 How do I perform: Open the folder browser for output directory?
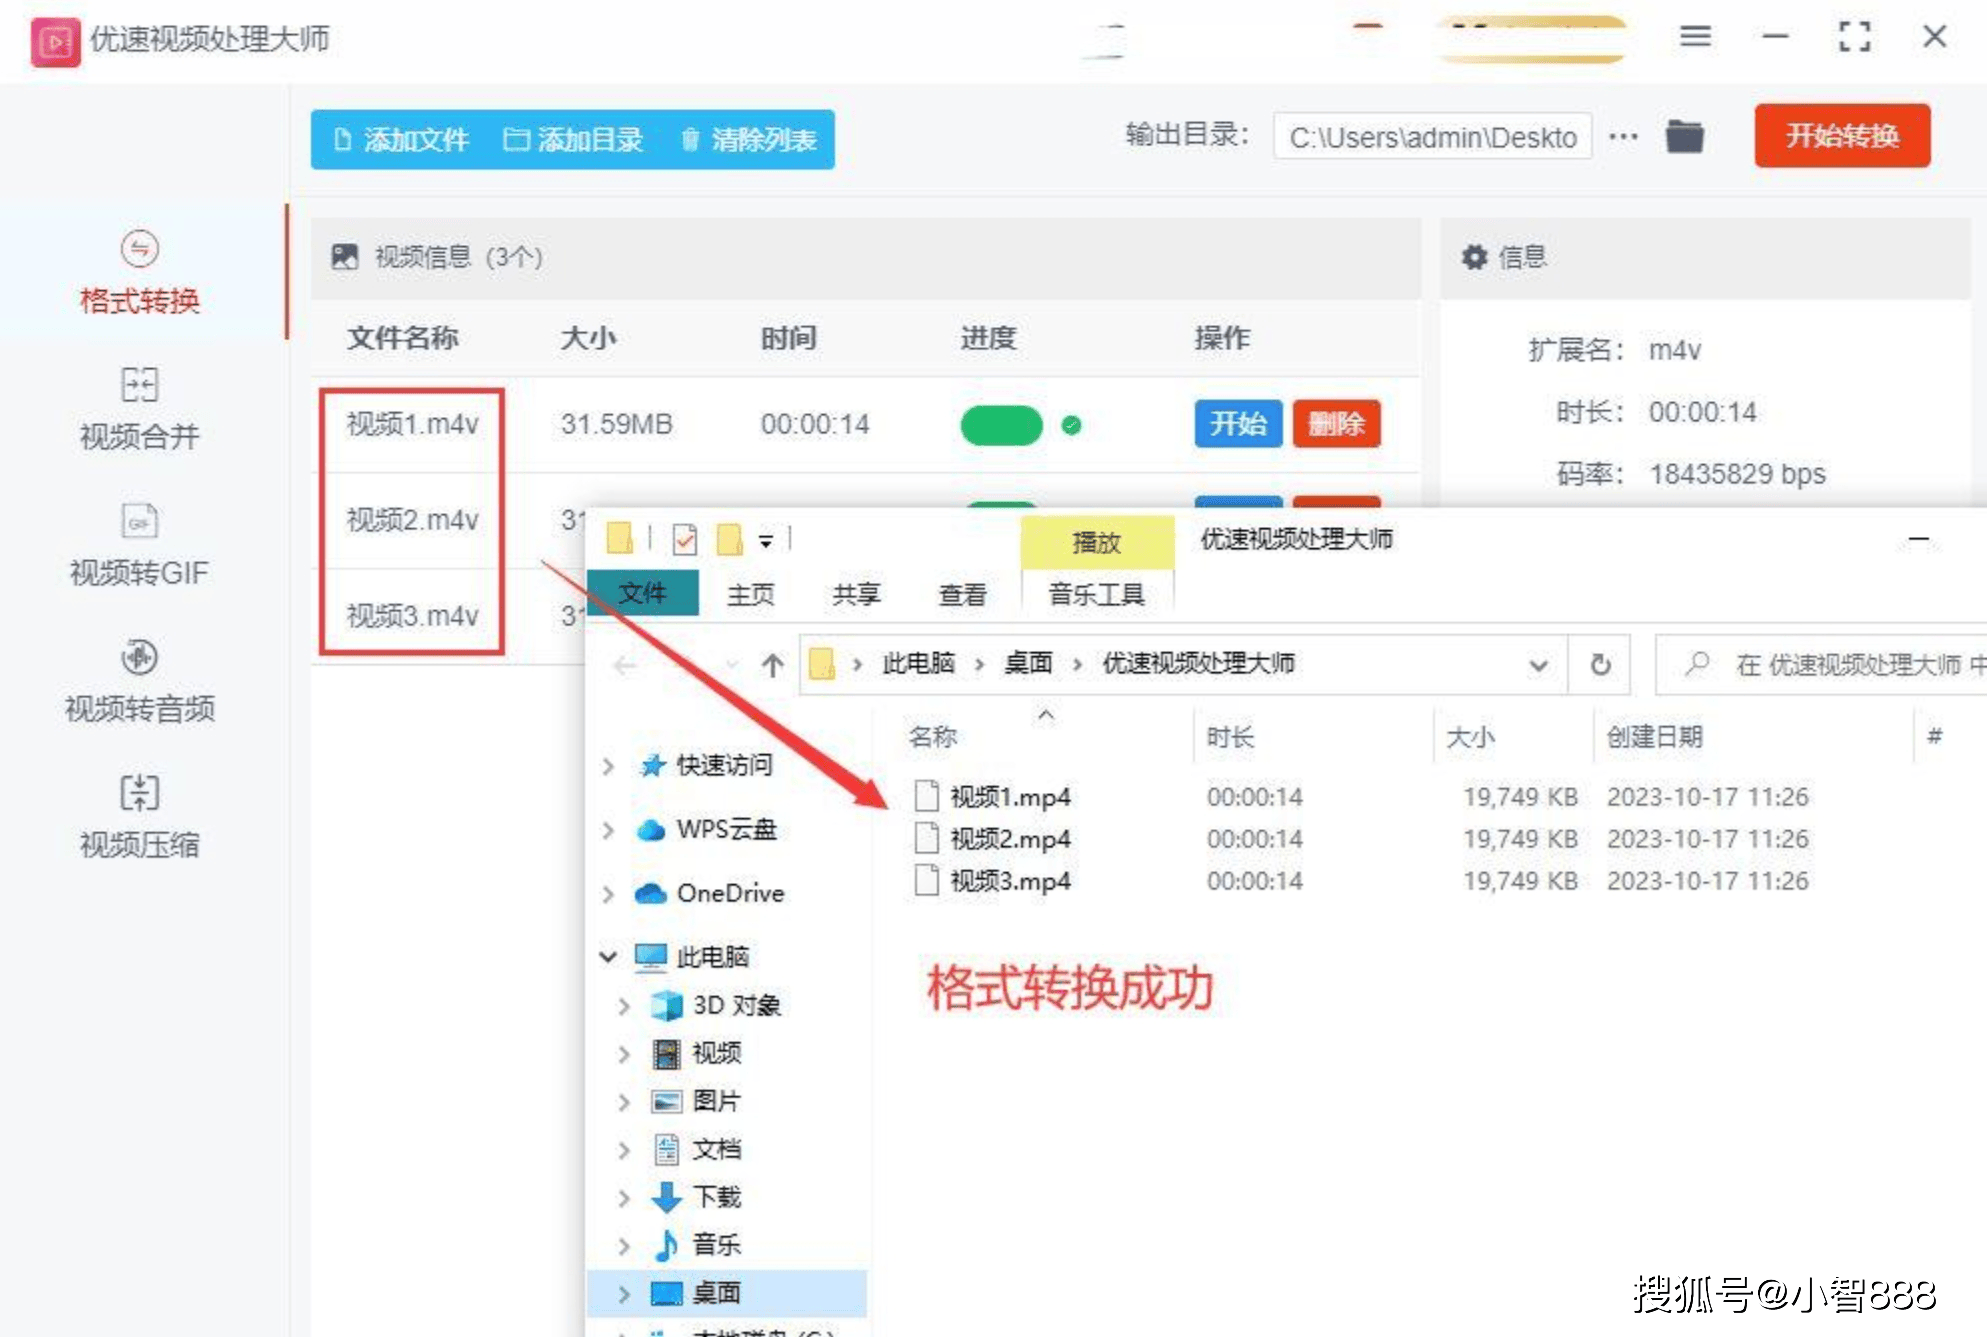tap(1685, 137)
